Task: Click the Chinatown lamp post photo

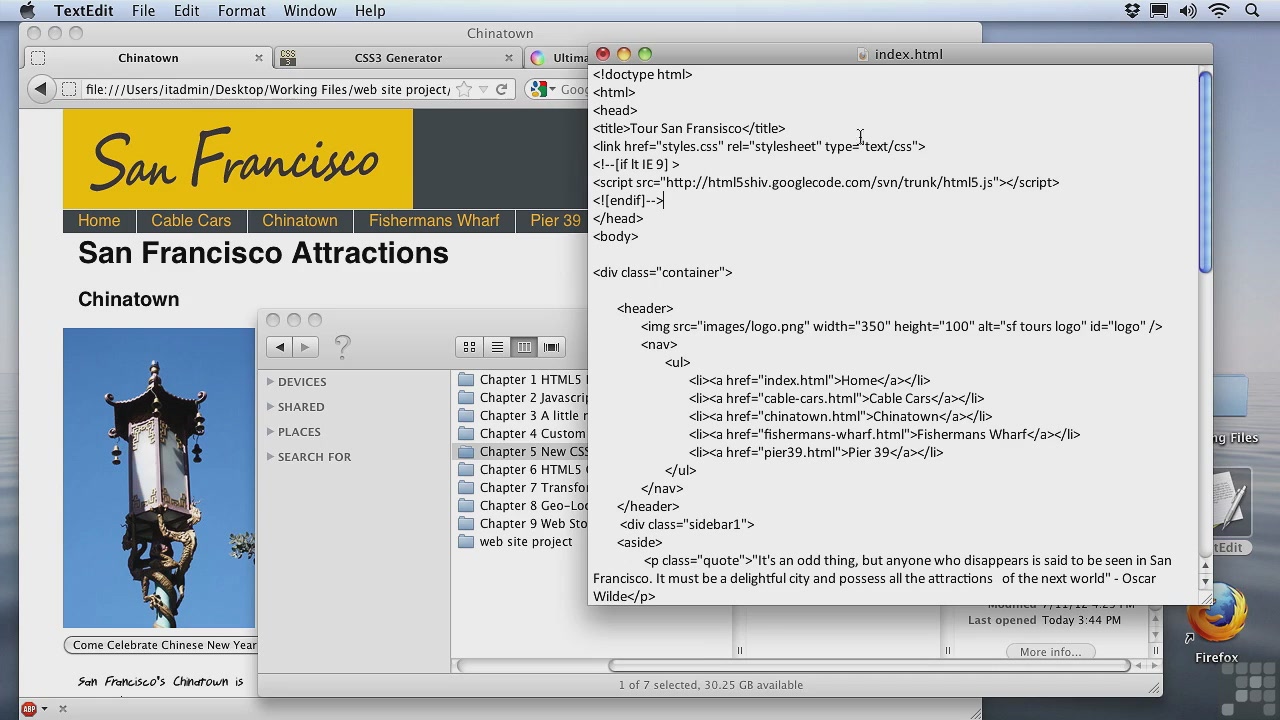Action: 159,478
